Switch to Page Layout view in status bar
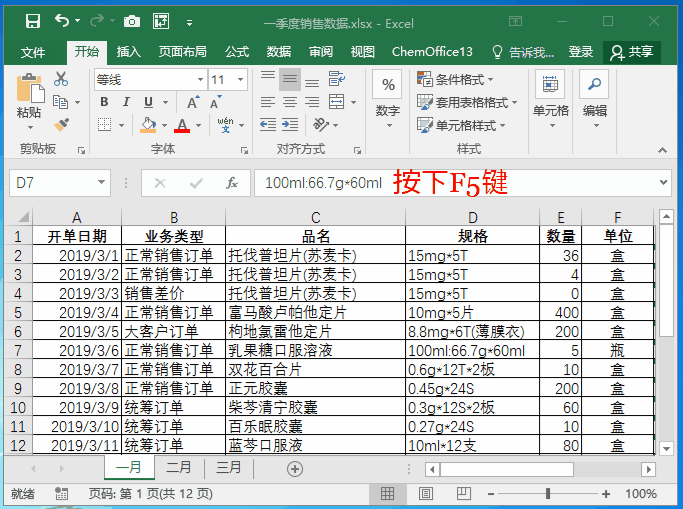The height and width of the screenshot is (509, 683). click(426, 494)
